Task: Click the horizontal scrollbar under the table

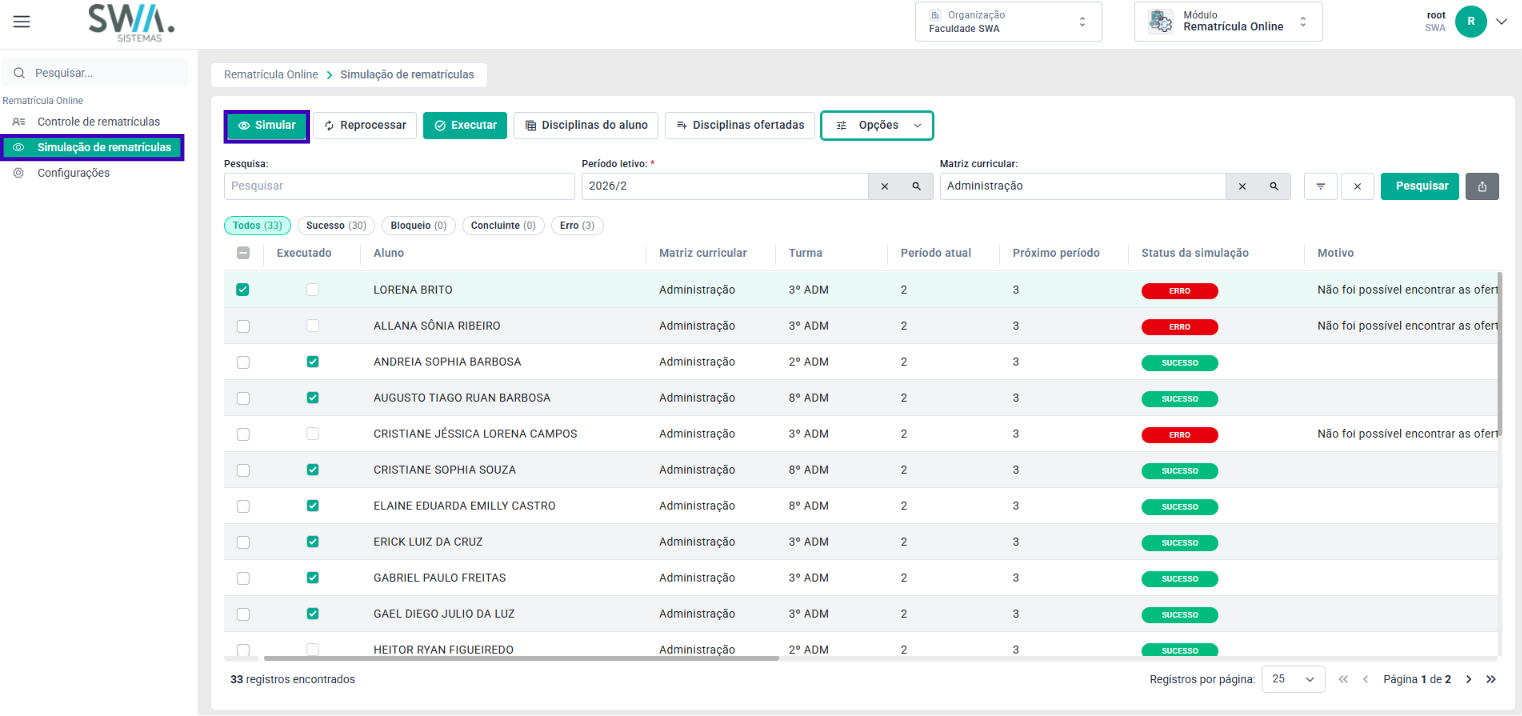Action: (520, 658)
